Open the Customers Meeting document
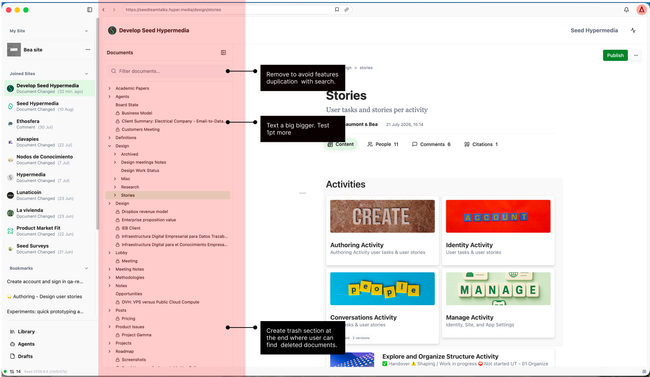650x377 pixels. point(140,129)
